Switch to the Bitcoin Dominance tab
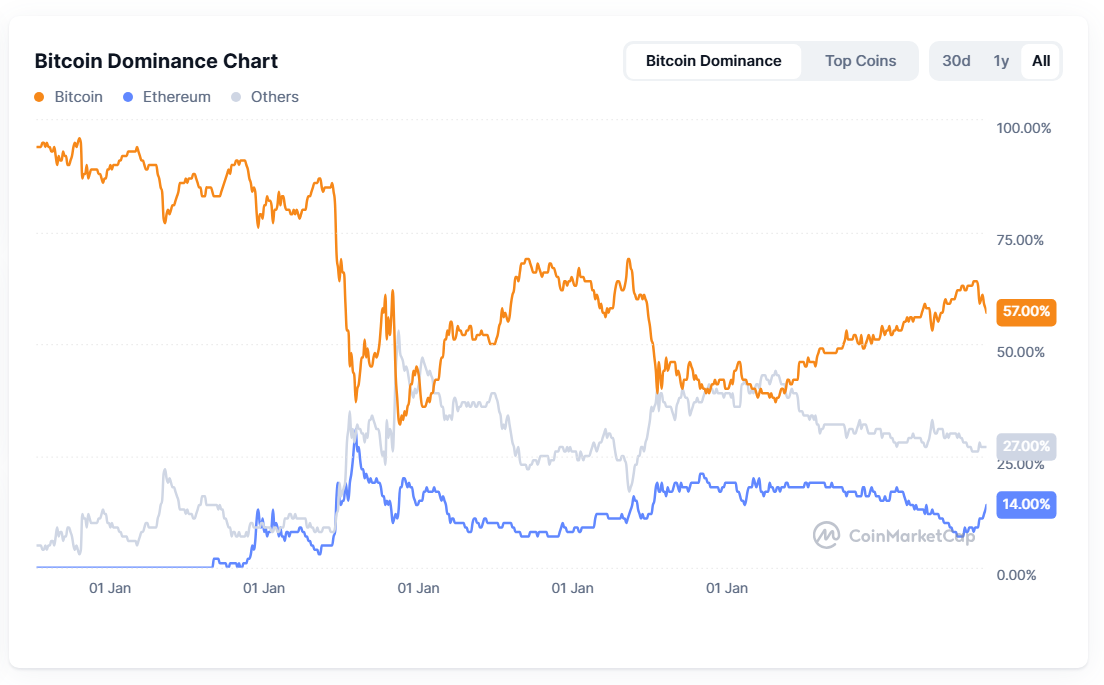1104x685 pixels. click(x=713, y=61)
